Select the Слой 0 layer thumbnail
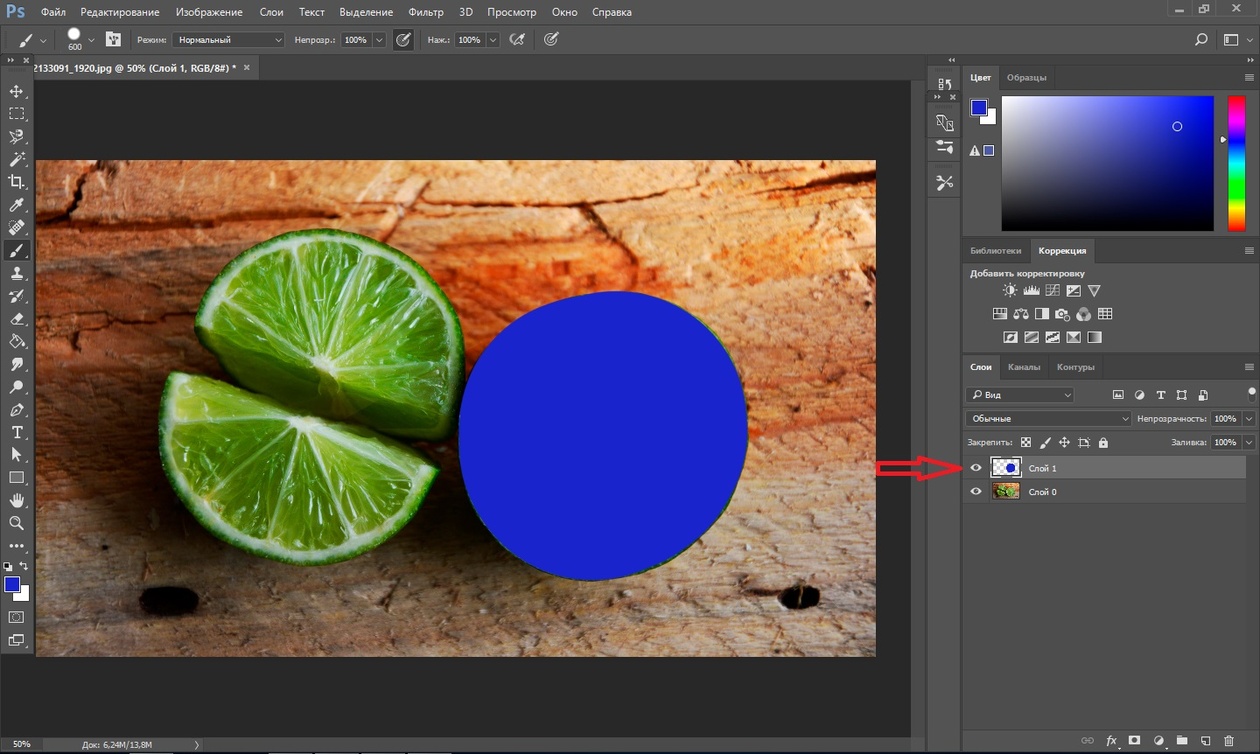This screenshot has width=1260, height=754. [1005, 492]
